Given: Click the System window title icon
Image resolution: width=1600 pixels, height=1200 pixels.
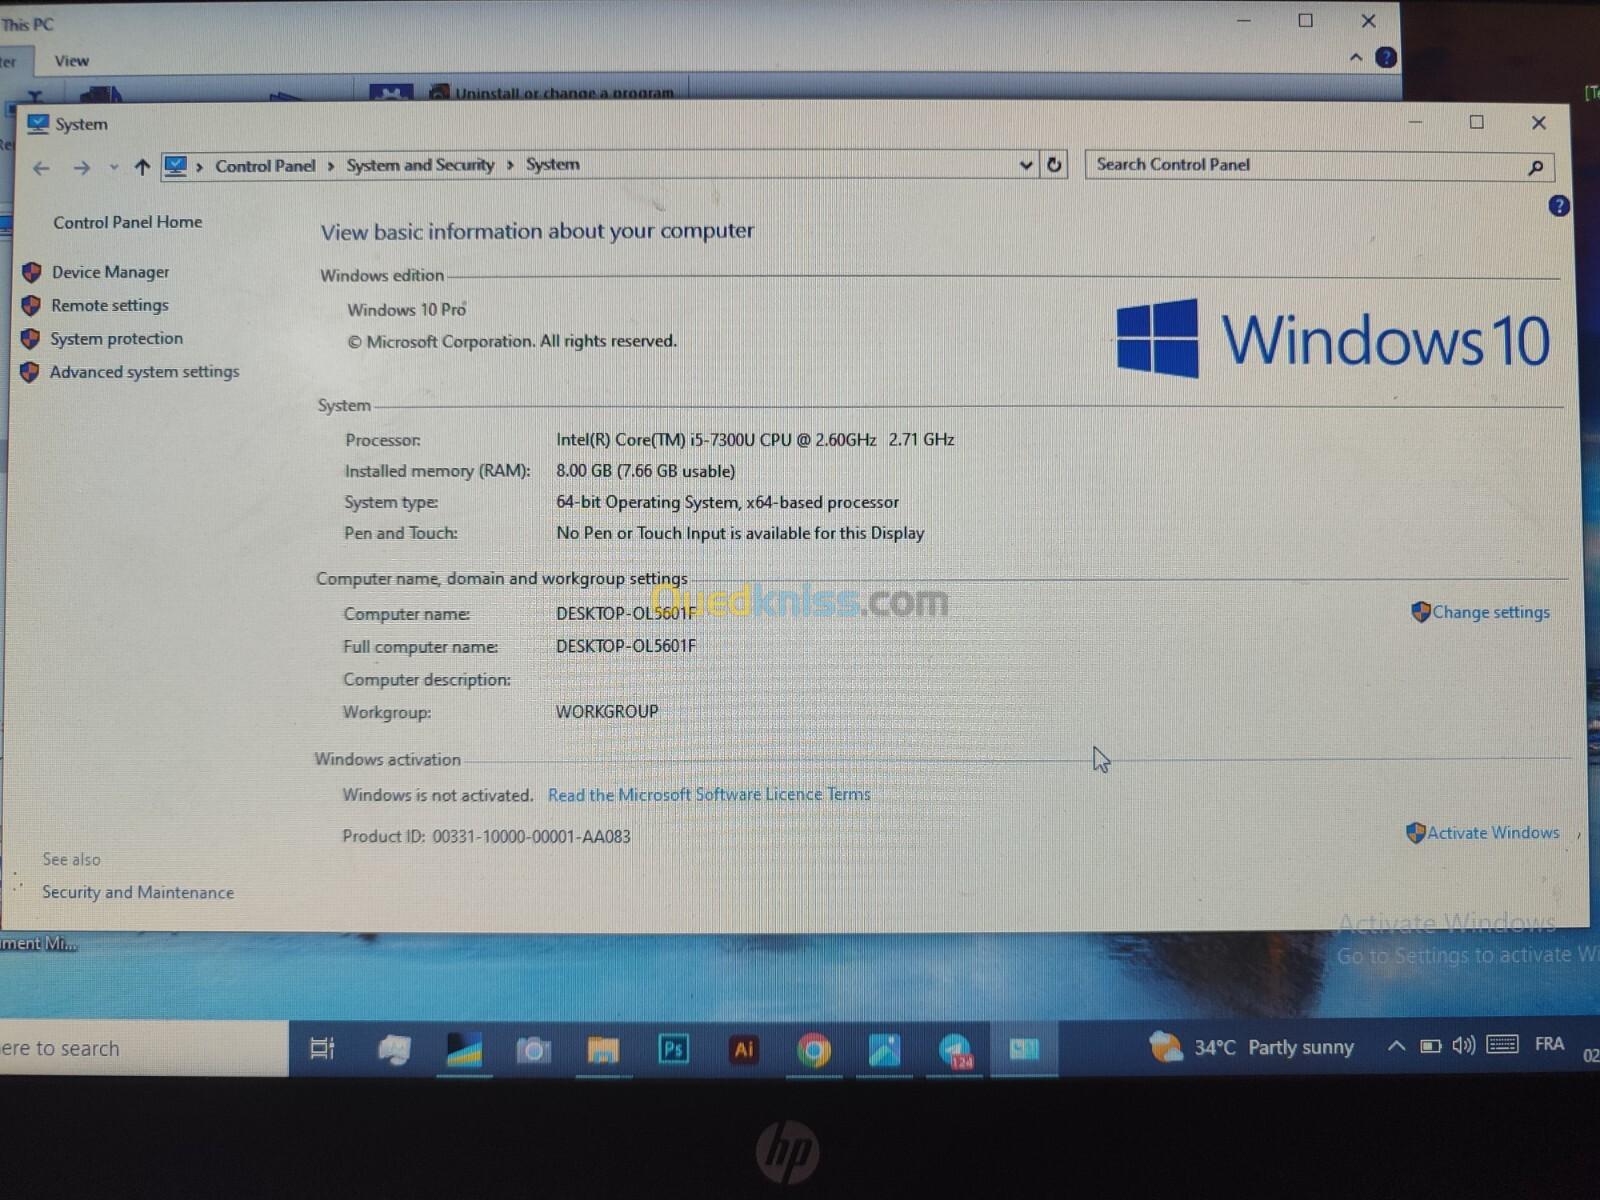Looking at the screenshot, I should click(x=38, y=124).
